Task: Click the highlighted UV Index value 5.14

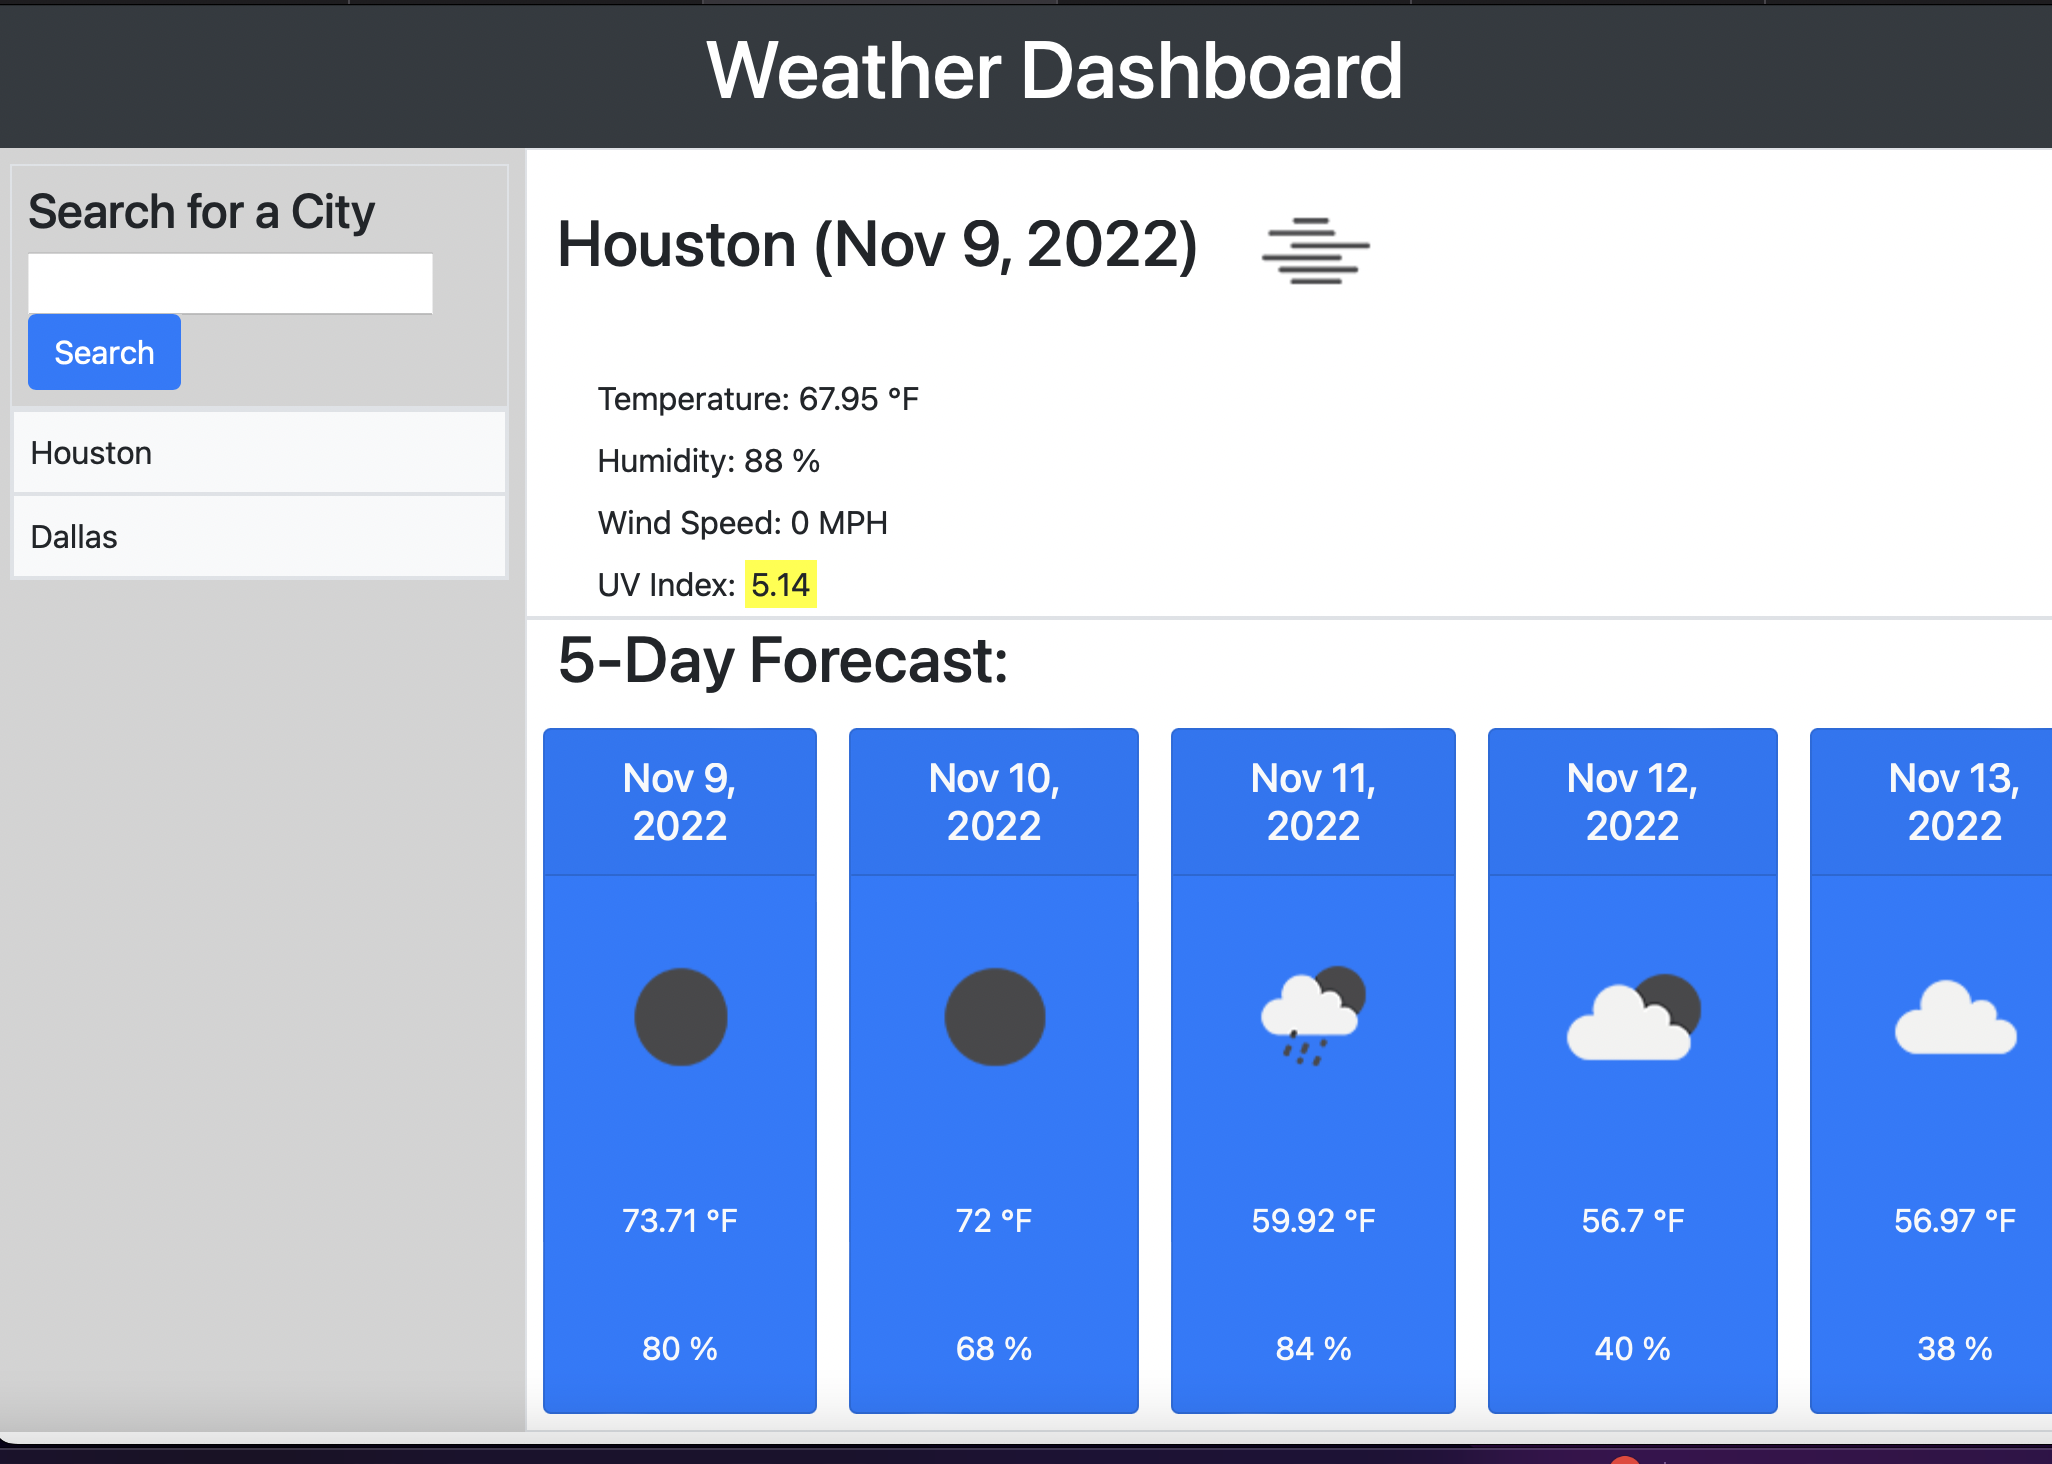Action: point(781,584)
